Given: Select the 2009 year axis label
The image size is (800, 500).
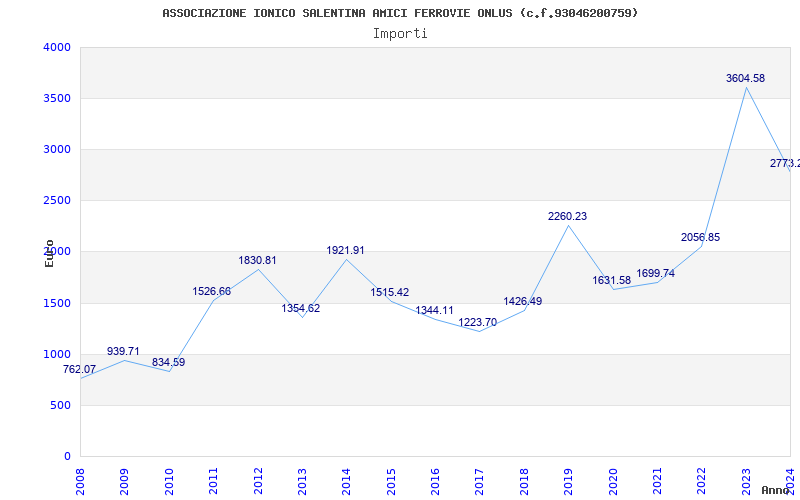Looking at the screenshot, I should tap(124, 482).
